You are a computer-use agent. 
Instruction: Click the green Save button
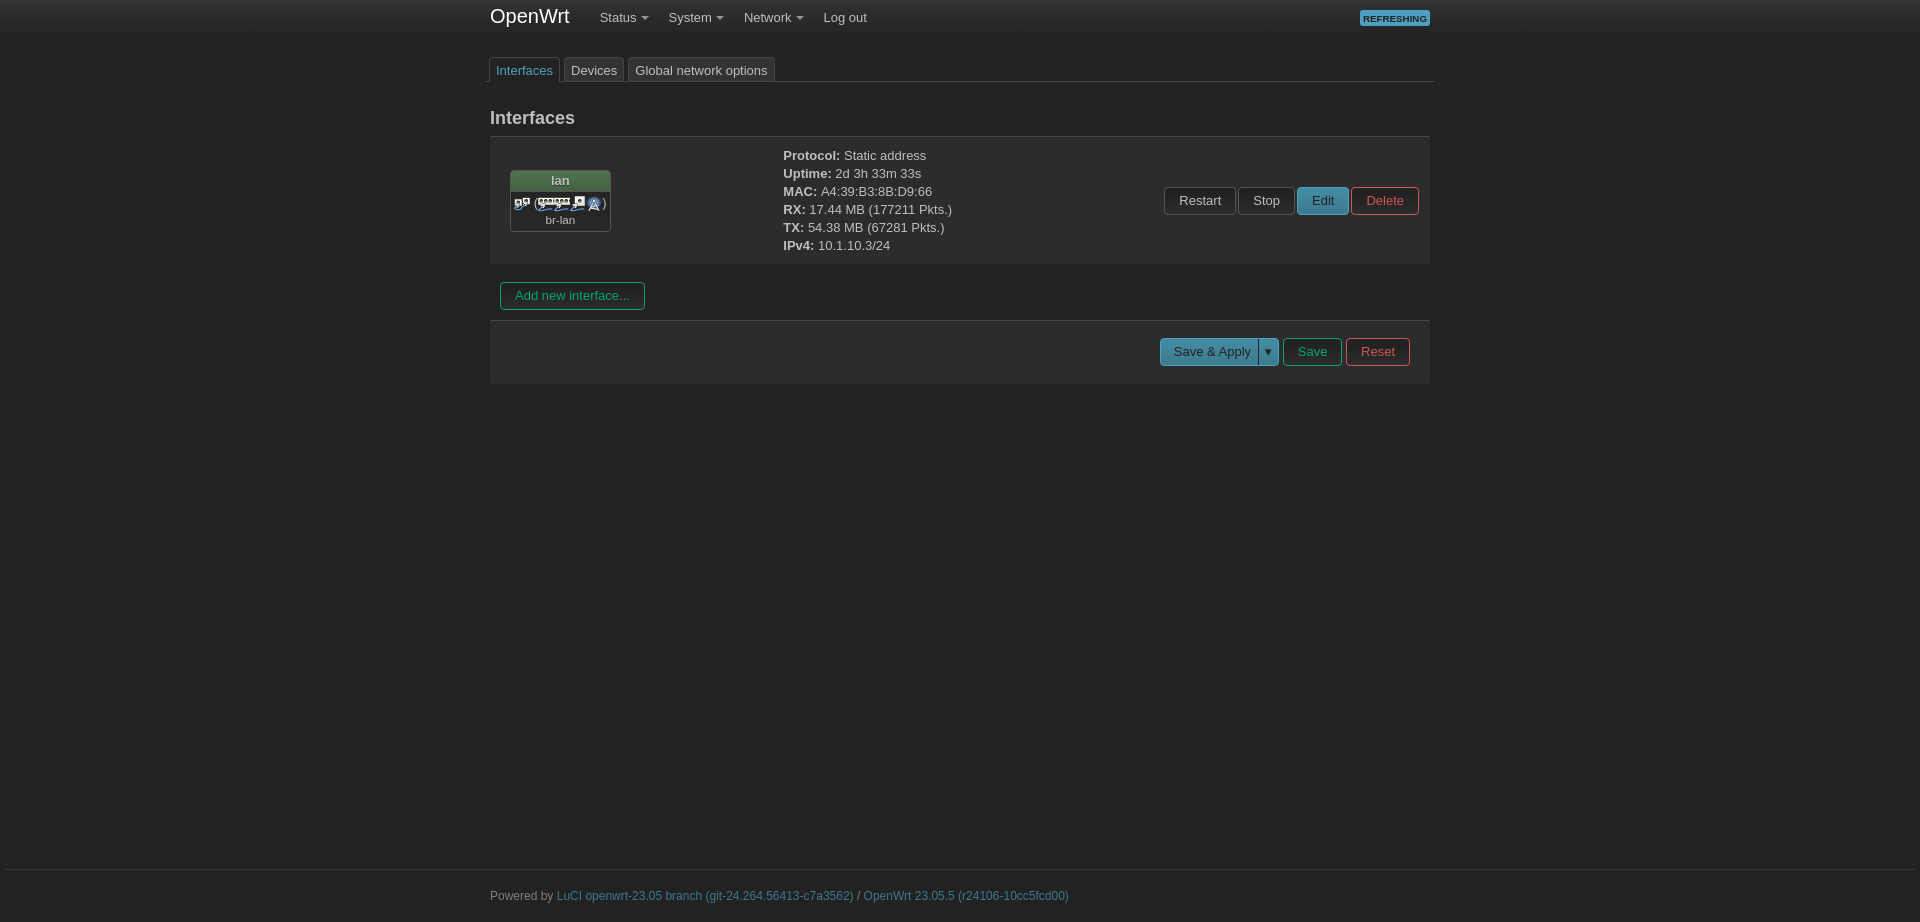1312,352
